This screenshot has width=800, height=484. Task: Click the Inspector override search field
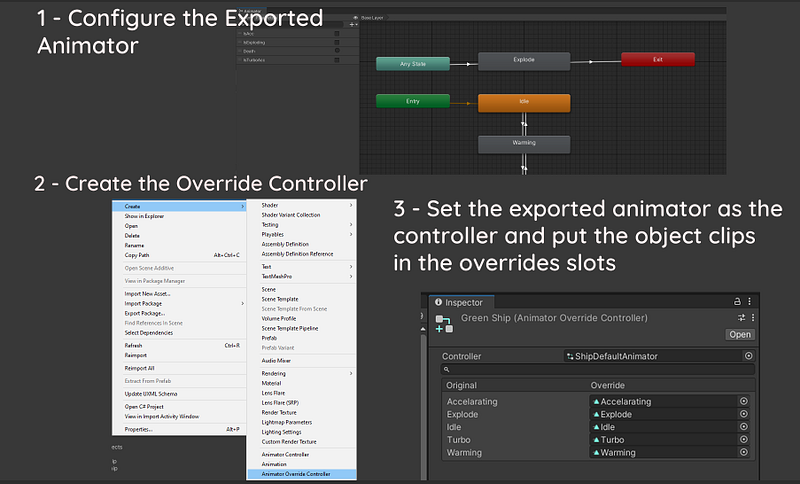point(597,369)
